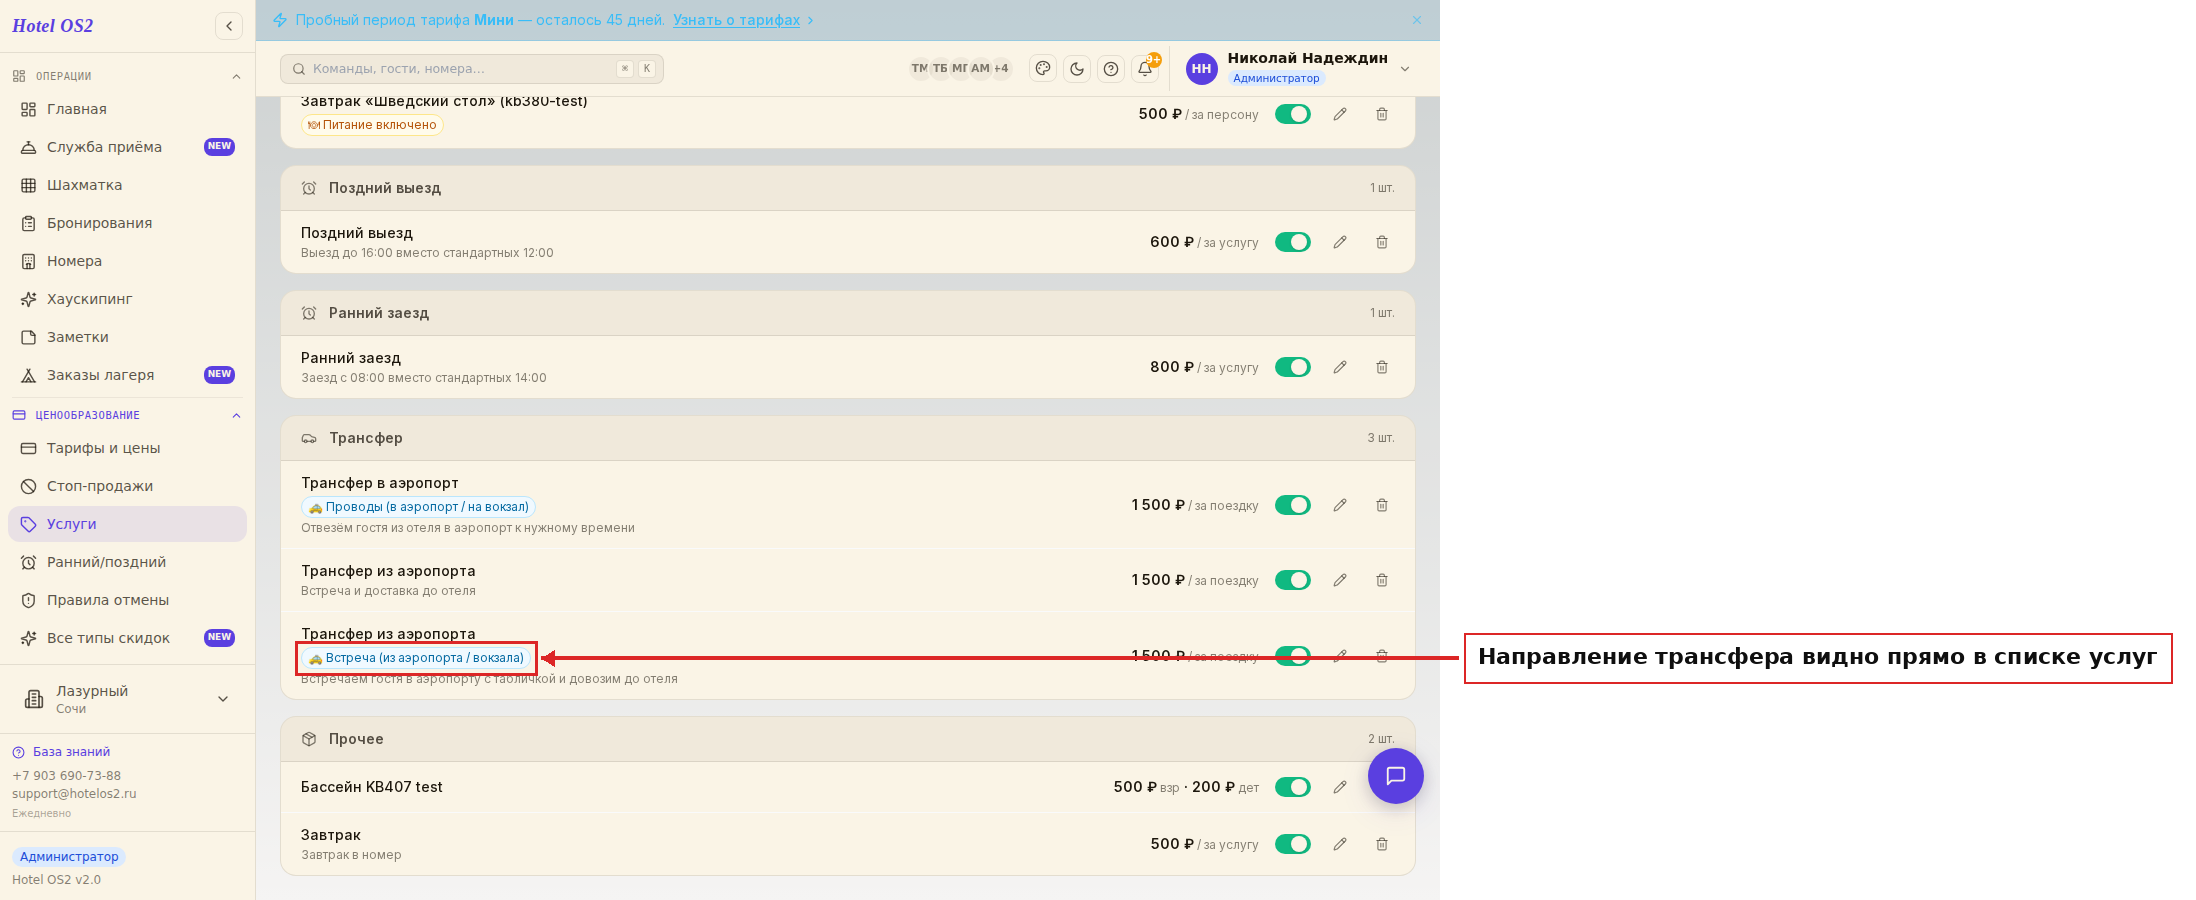Open Николай Надеждин user menu chevron

coord(1405,69)
